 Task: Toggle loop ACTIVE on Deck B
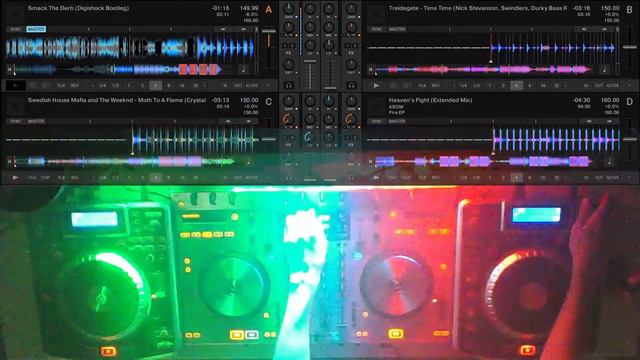[613, 86]
